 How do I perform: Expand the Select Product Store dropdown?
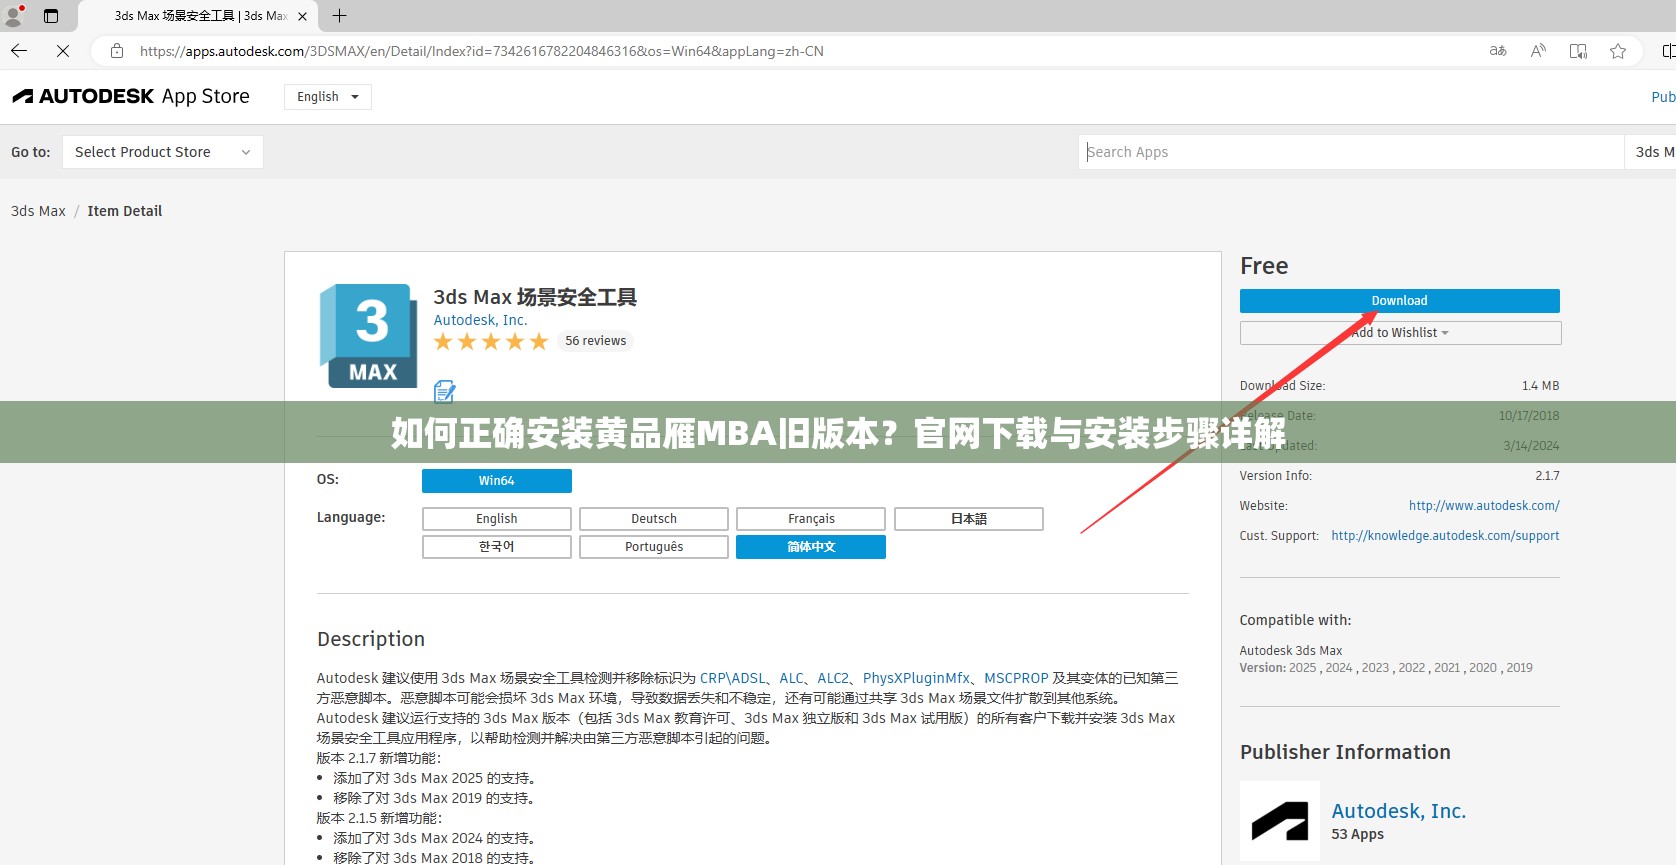pos(163,152)
